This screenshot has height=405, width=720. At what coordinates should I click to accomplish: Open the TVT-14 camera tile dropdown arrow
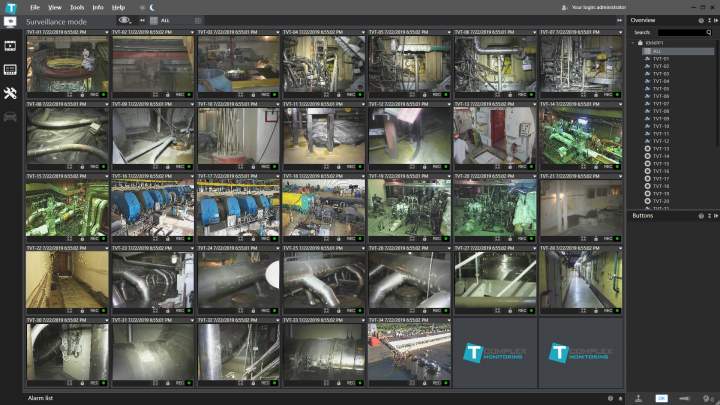click(x=620, y=105)
